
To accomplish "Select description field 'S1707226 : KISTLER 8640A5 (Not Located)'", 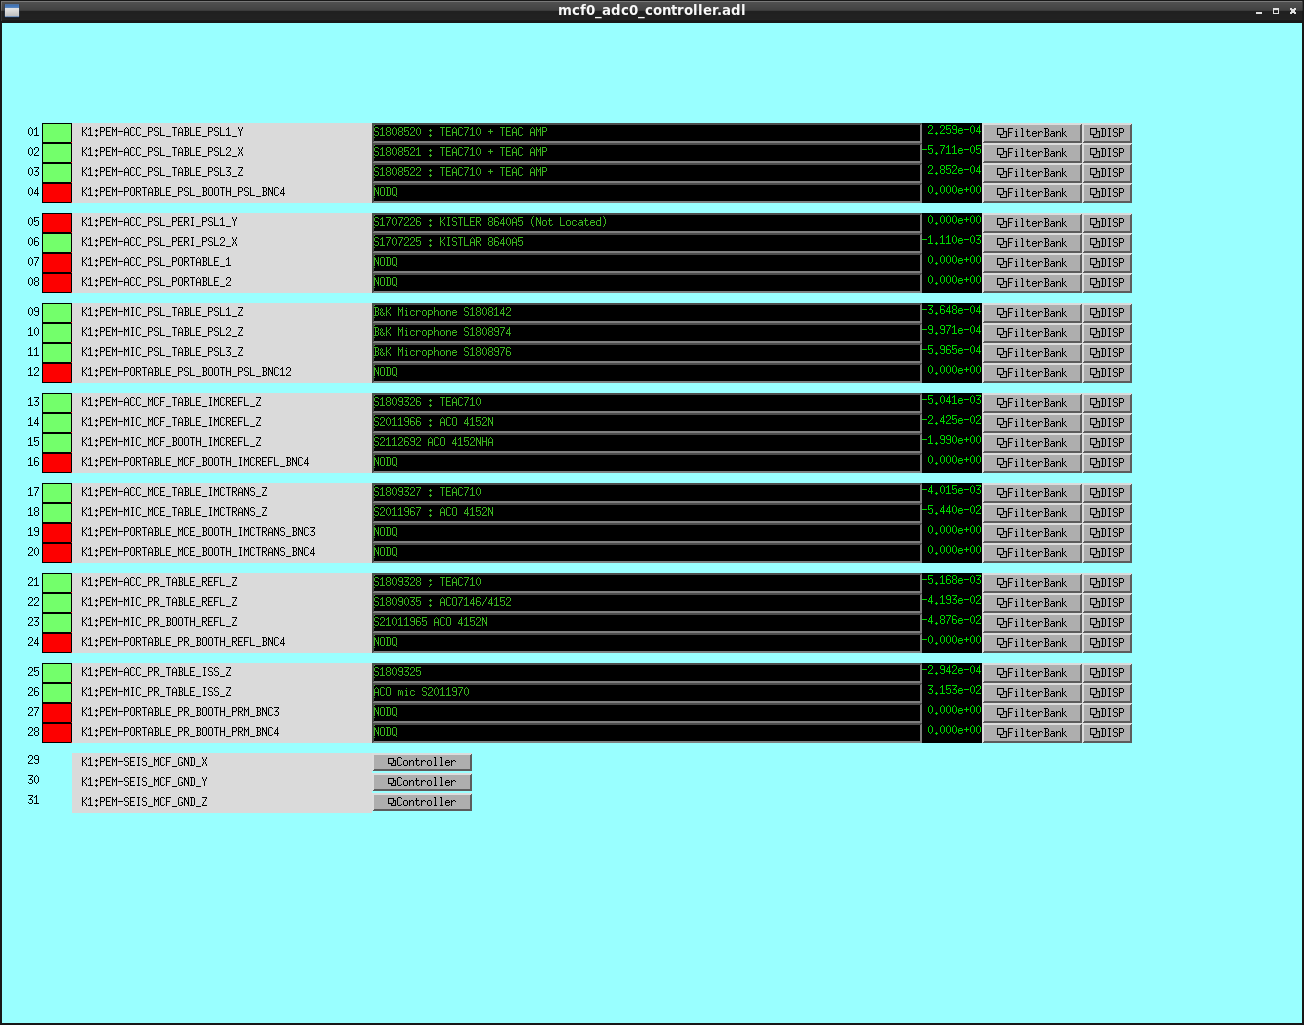I will tap(646, 223).
